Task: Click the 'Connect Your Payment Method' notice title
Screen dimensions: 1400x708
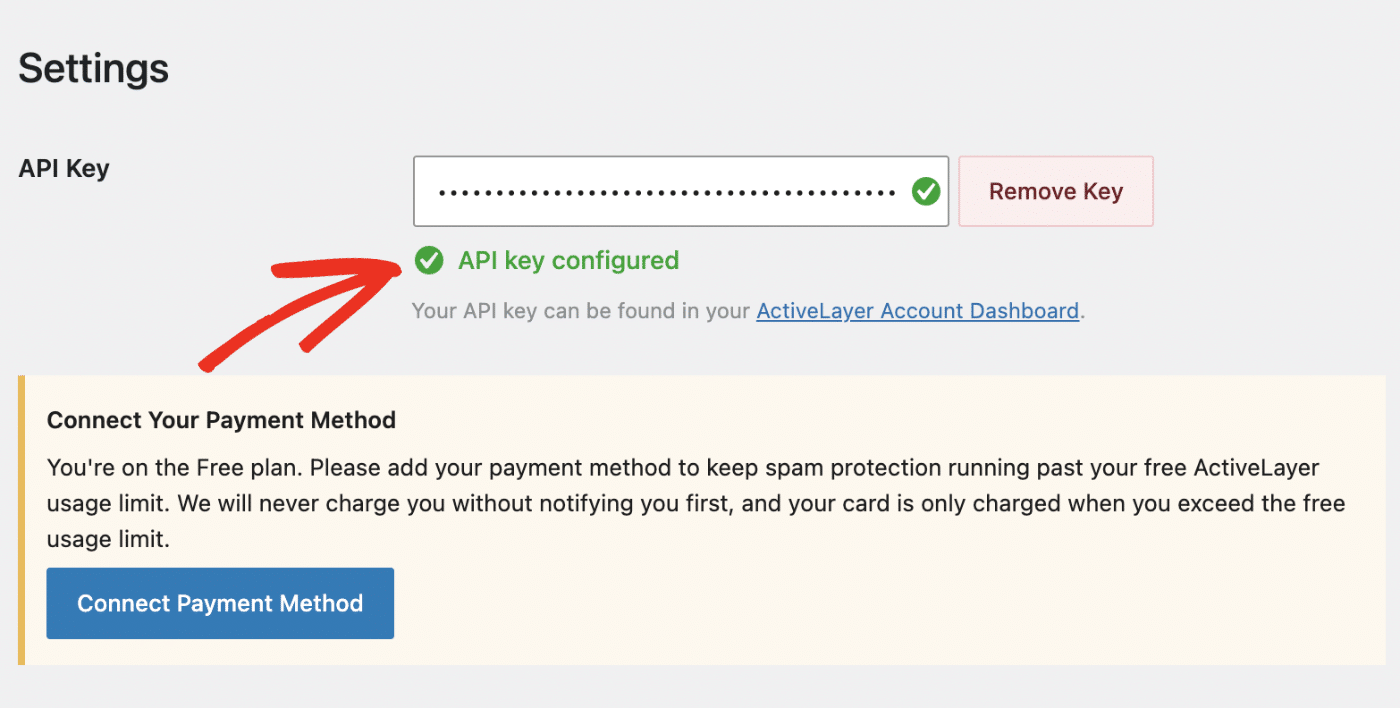Action: [221, 420]
